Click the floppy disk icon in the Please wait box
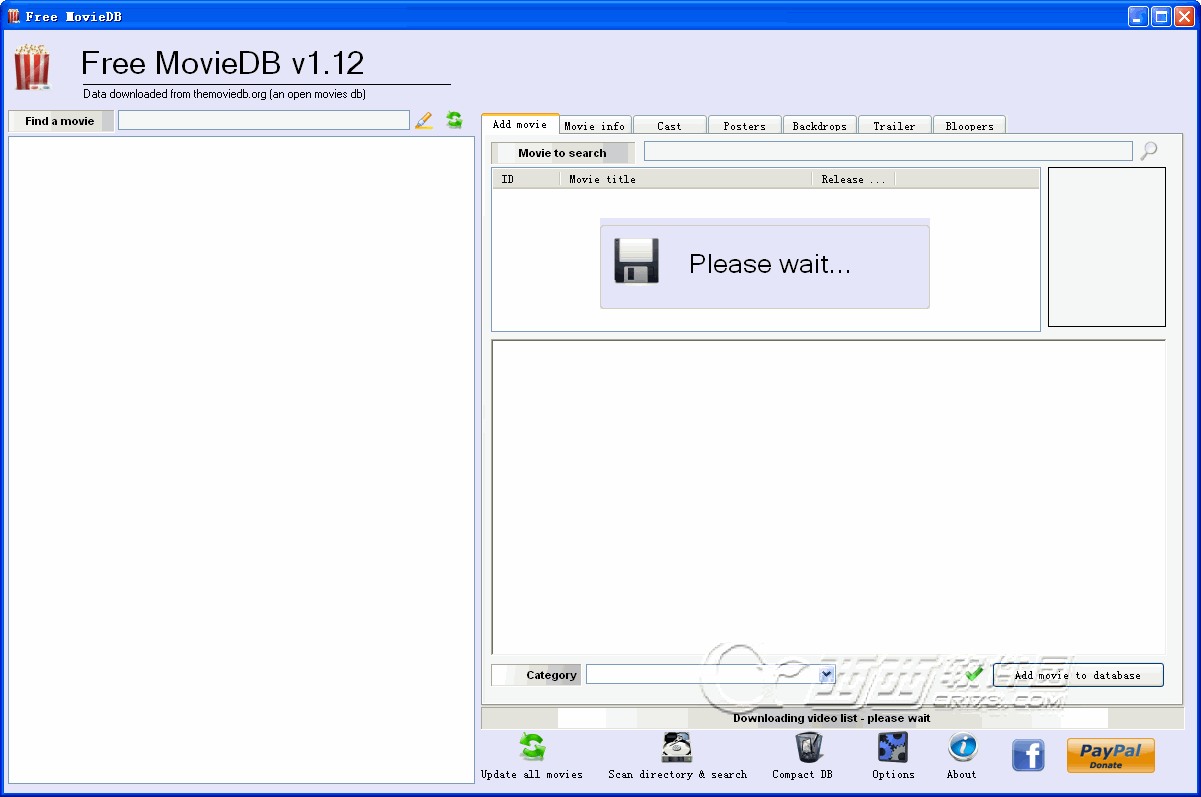 (636, 261)
